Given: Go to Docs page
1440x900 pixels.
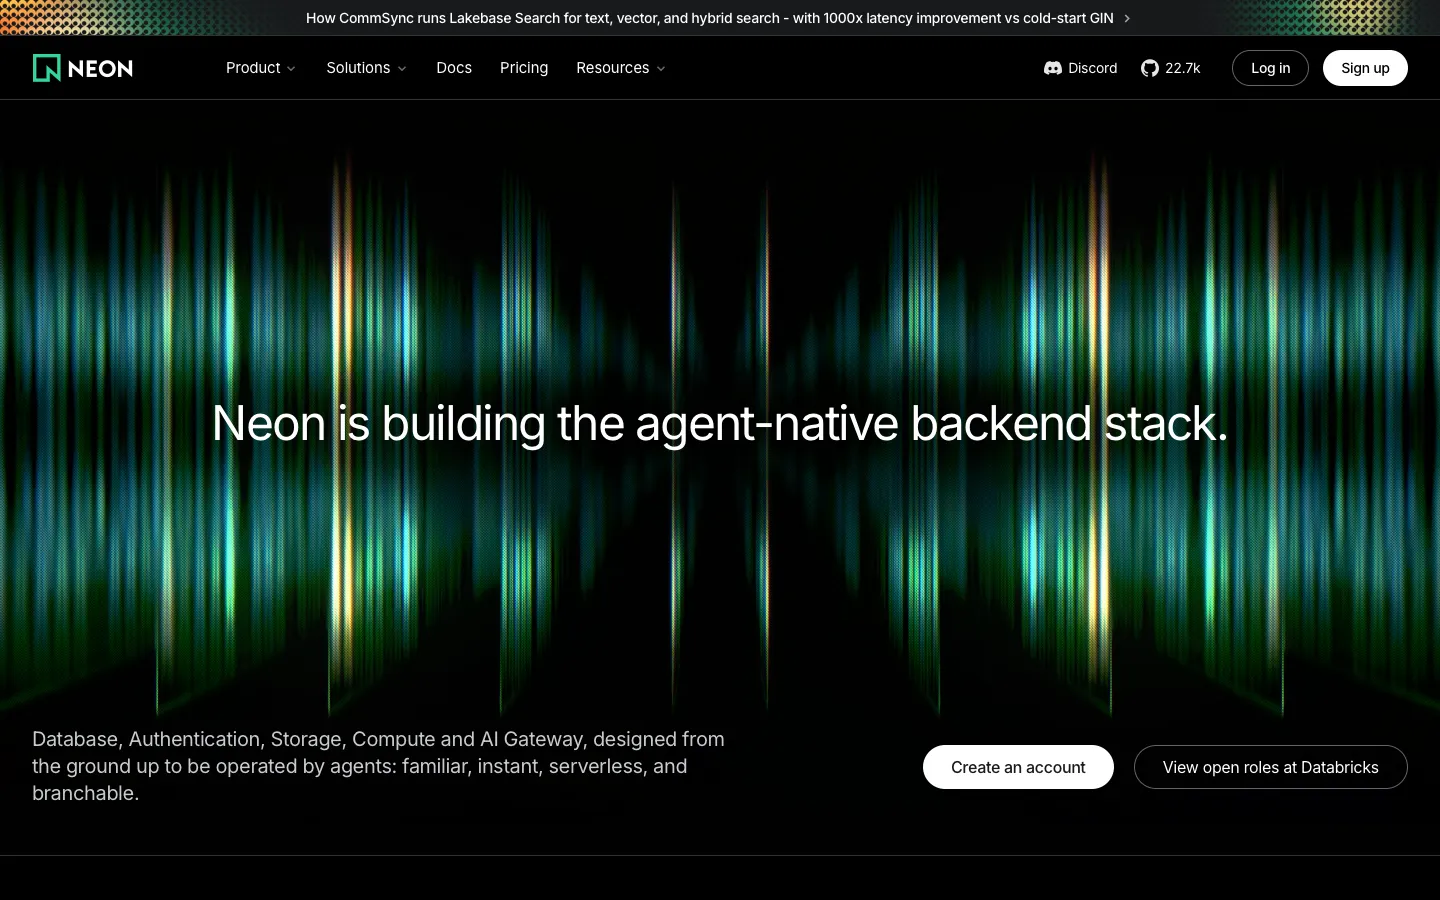Looking at the screenshot, I should (454, 68).
